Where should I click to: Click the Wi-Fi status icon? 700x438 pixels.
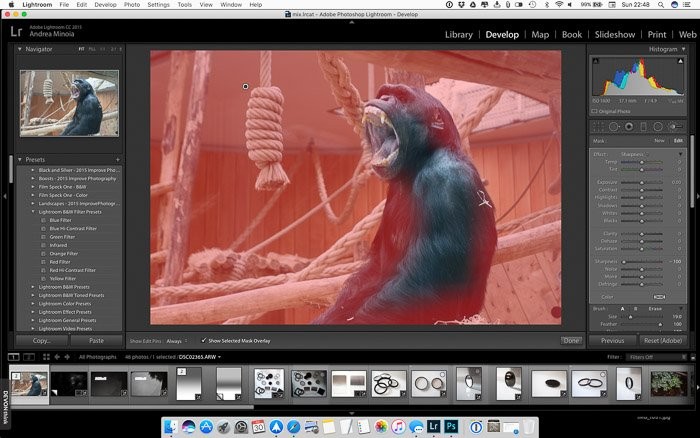pyautogui.click(x=559, y=4)
